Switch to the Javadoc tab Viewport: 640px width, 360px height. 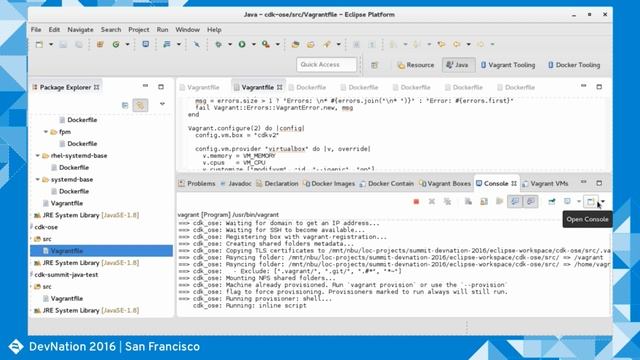pyautogui.click(x=236, y=184)
